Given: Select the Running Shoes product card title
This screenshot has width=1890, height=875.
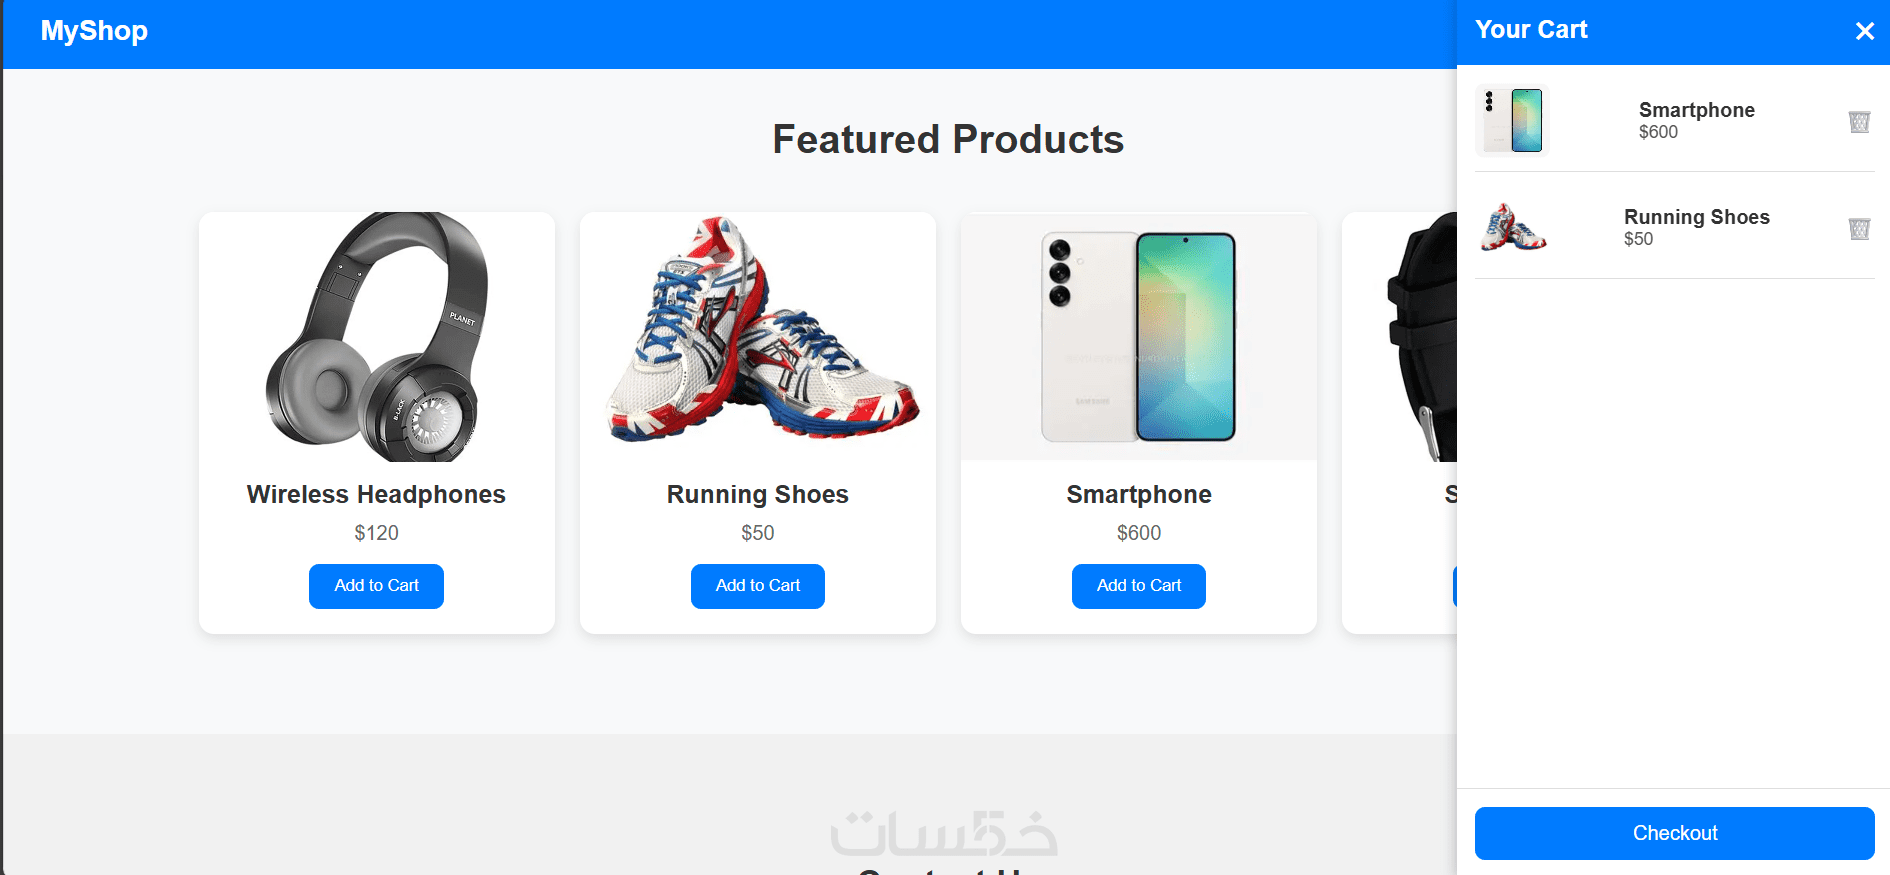Looking at the screenshot, I should click(x=757, y=495).
